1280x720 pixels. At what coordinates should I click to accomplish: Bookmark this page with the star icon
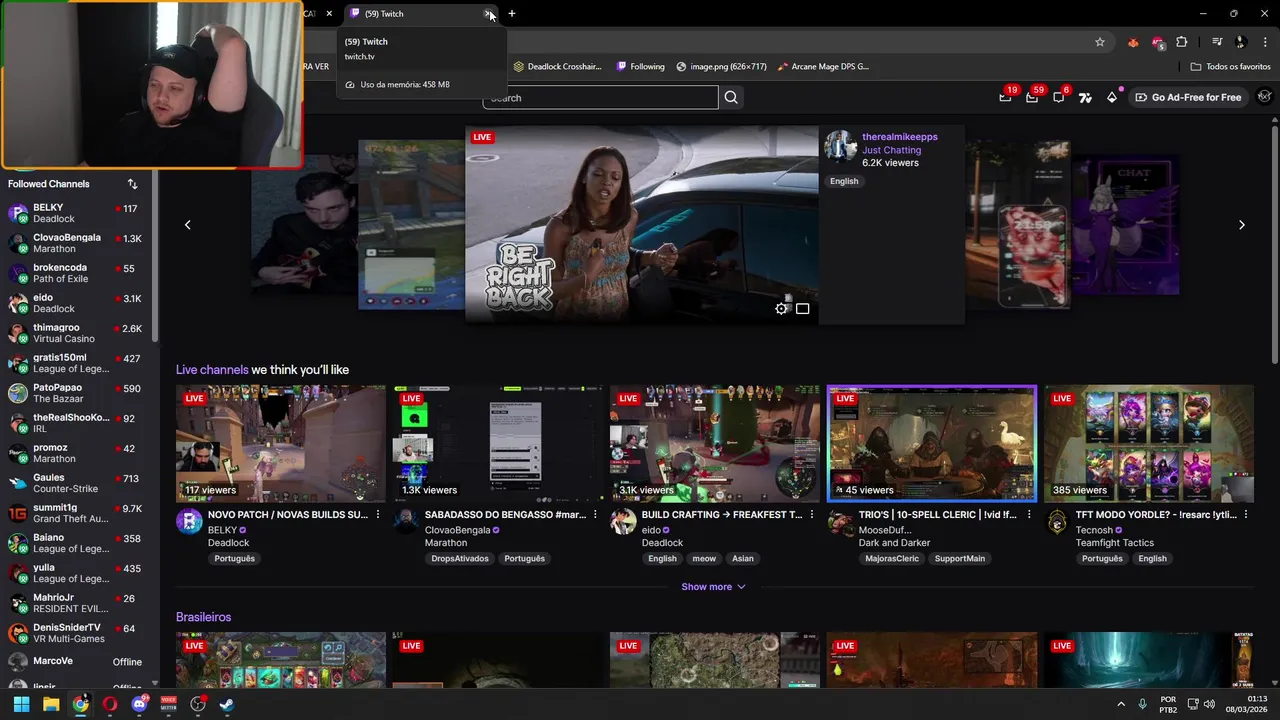1100,42
